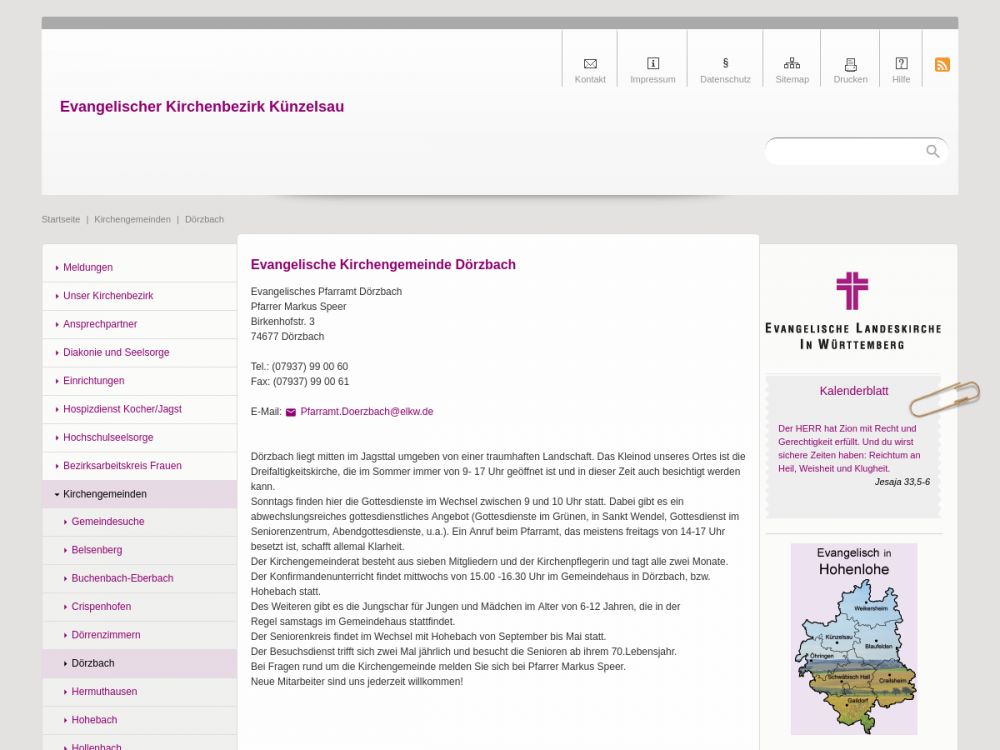Open the Sitemap icon
The image size is (1000, 750).
(x=792, y=64)
